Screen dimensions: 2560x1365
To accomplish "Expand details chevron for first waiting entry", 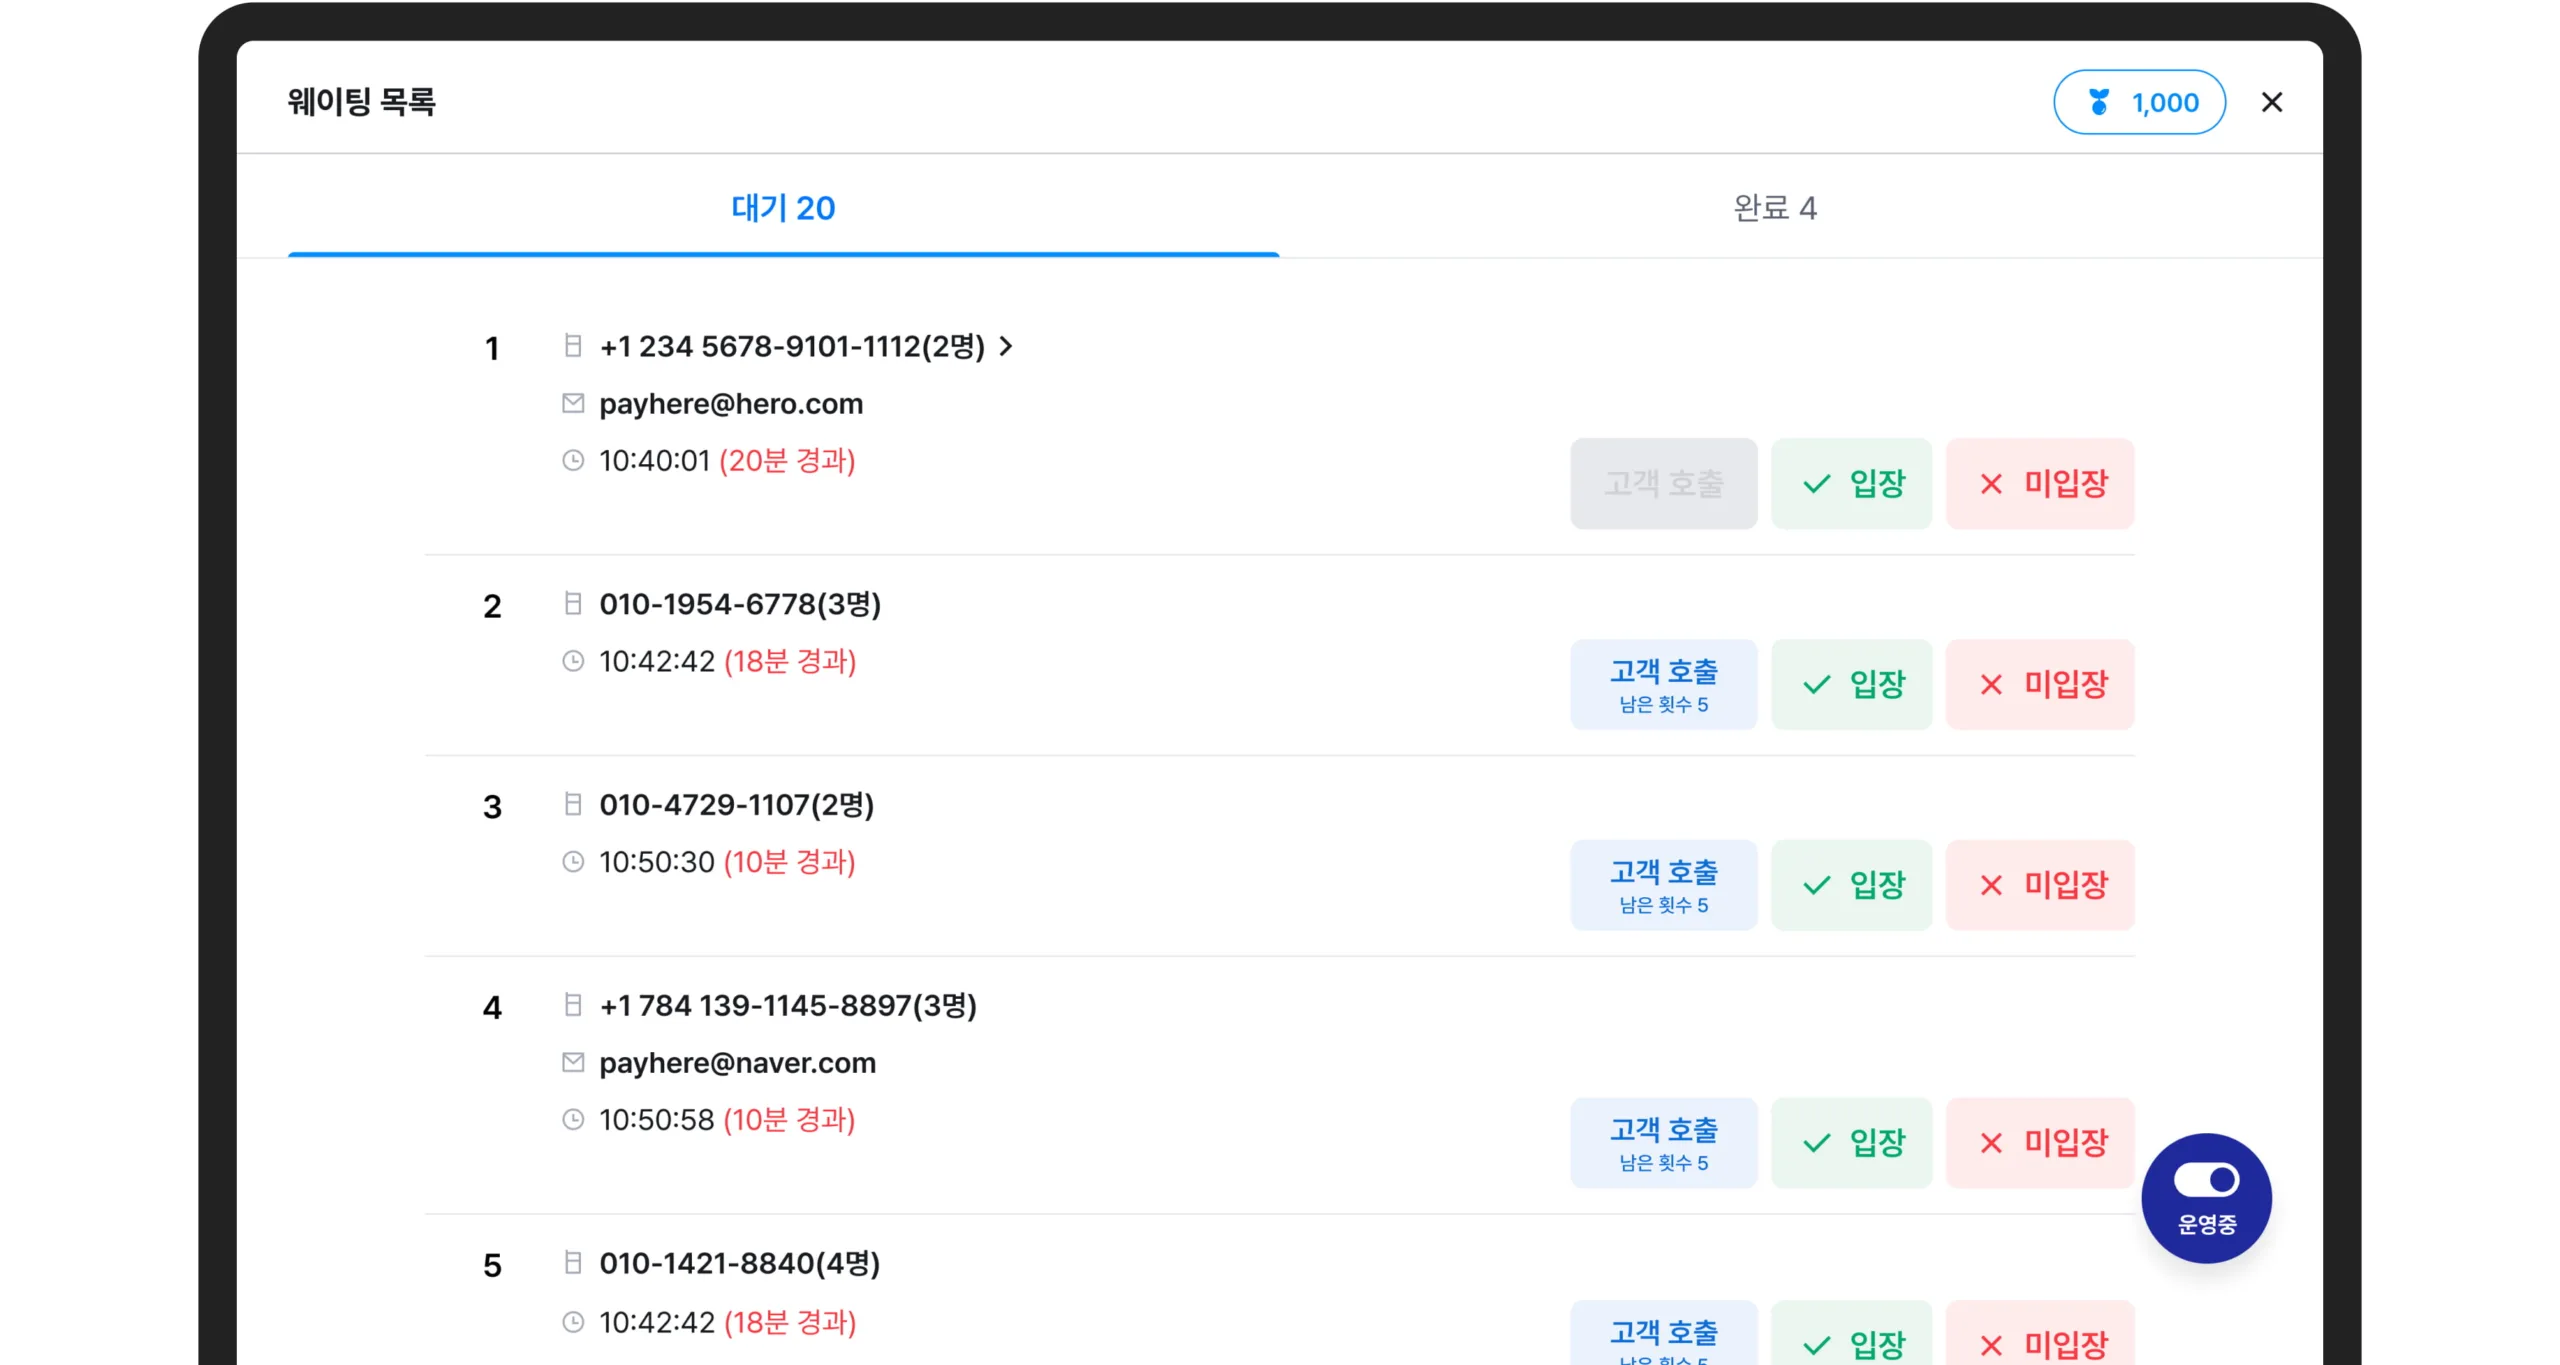I will (1006, 346).
